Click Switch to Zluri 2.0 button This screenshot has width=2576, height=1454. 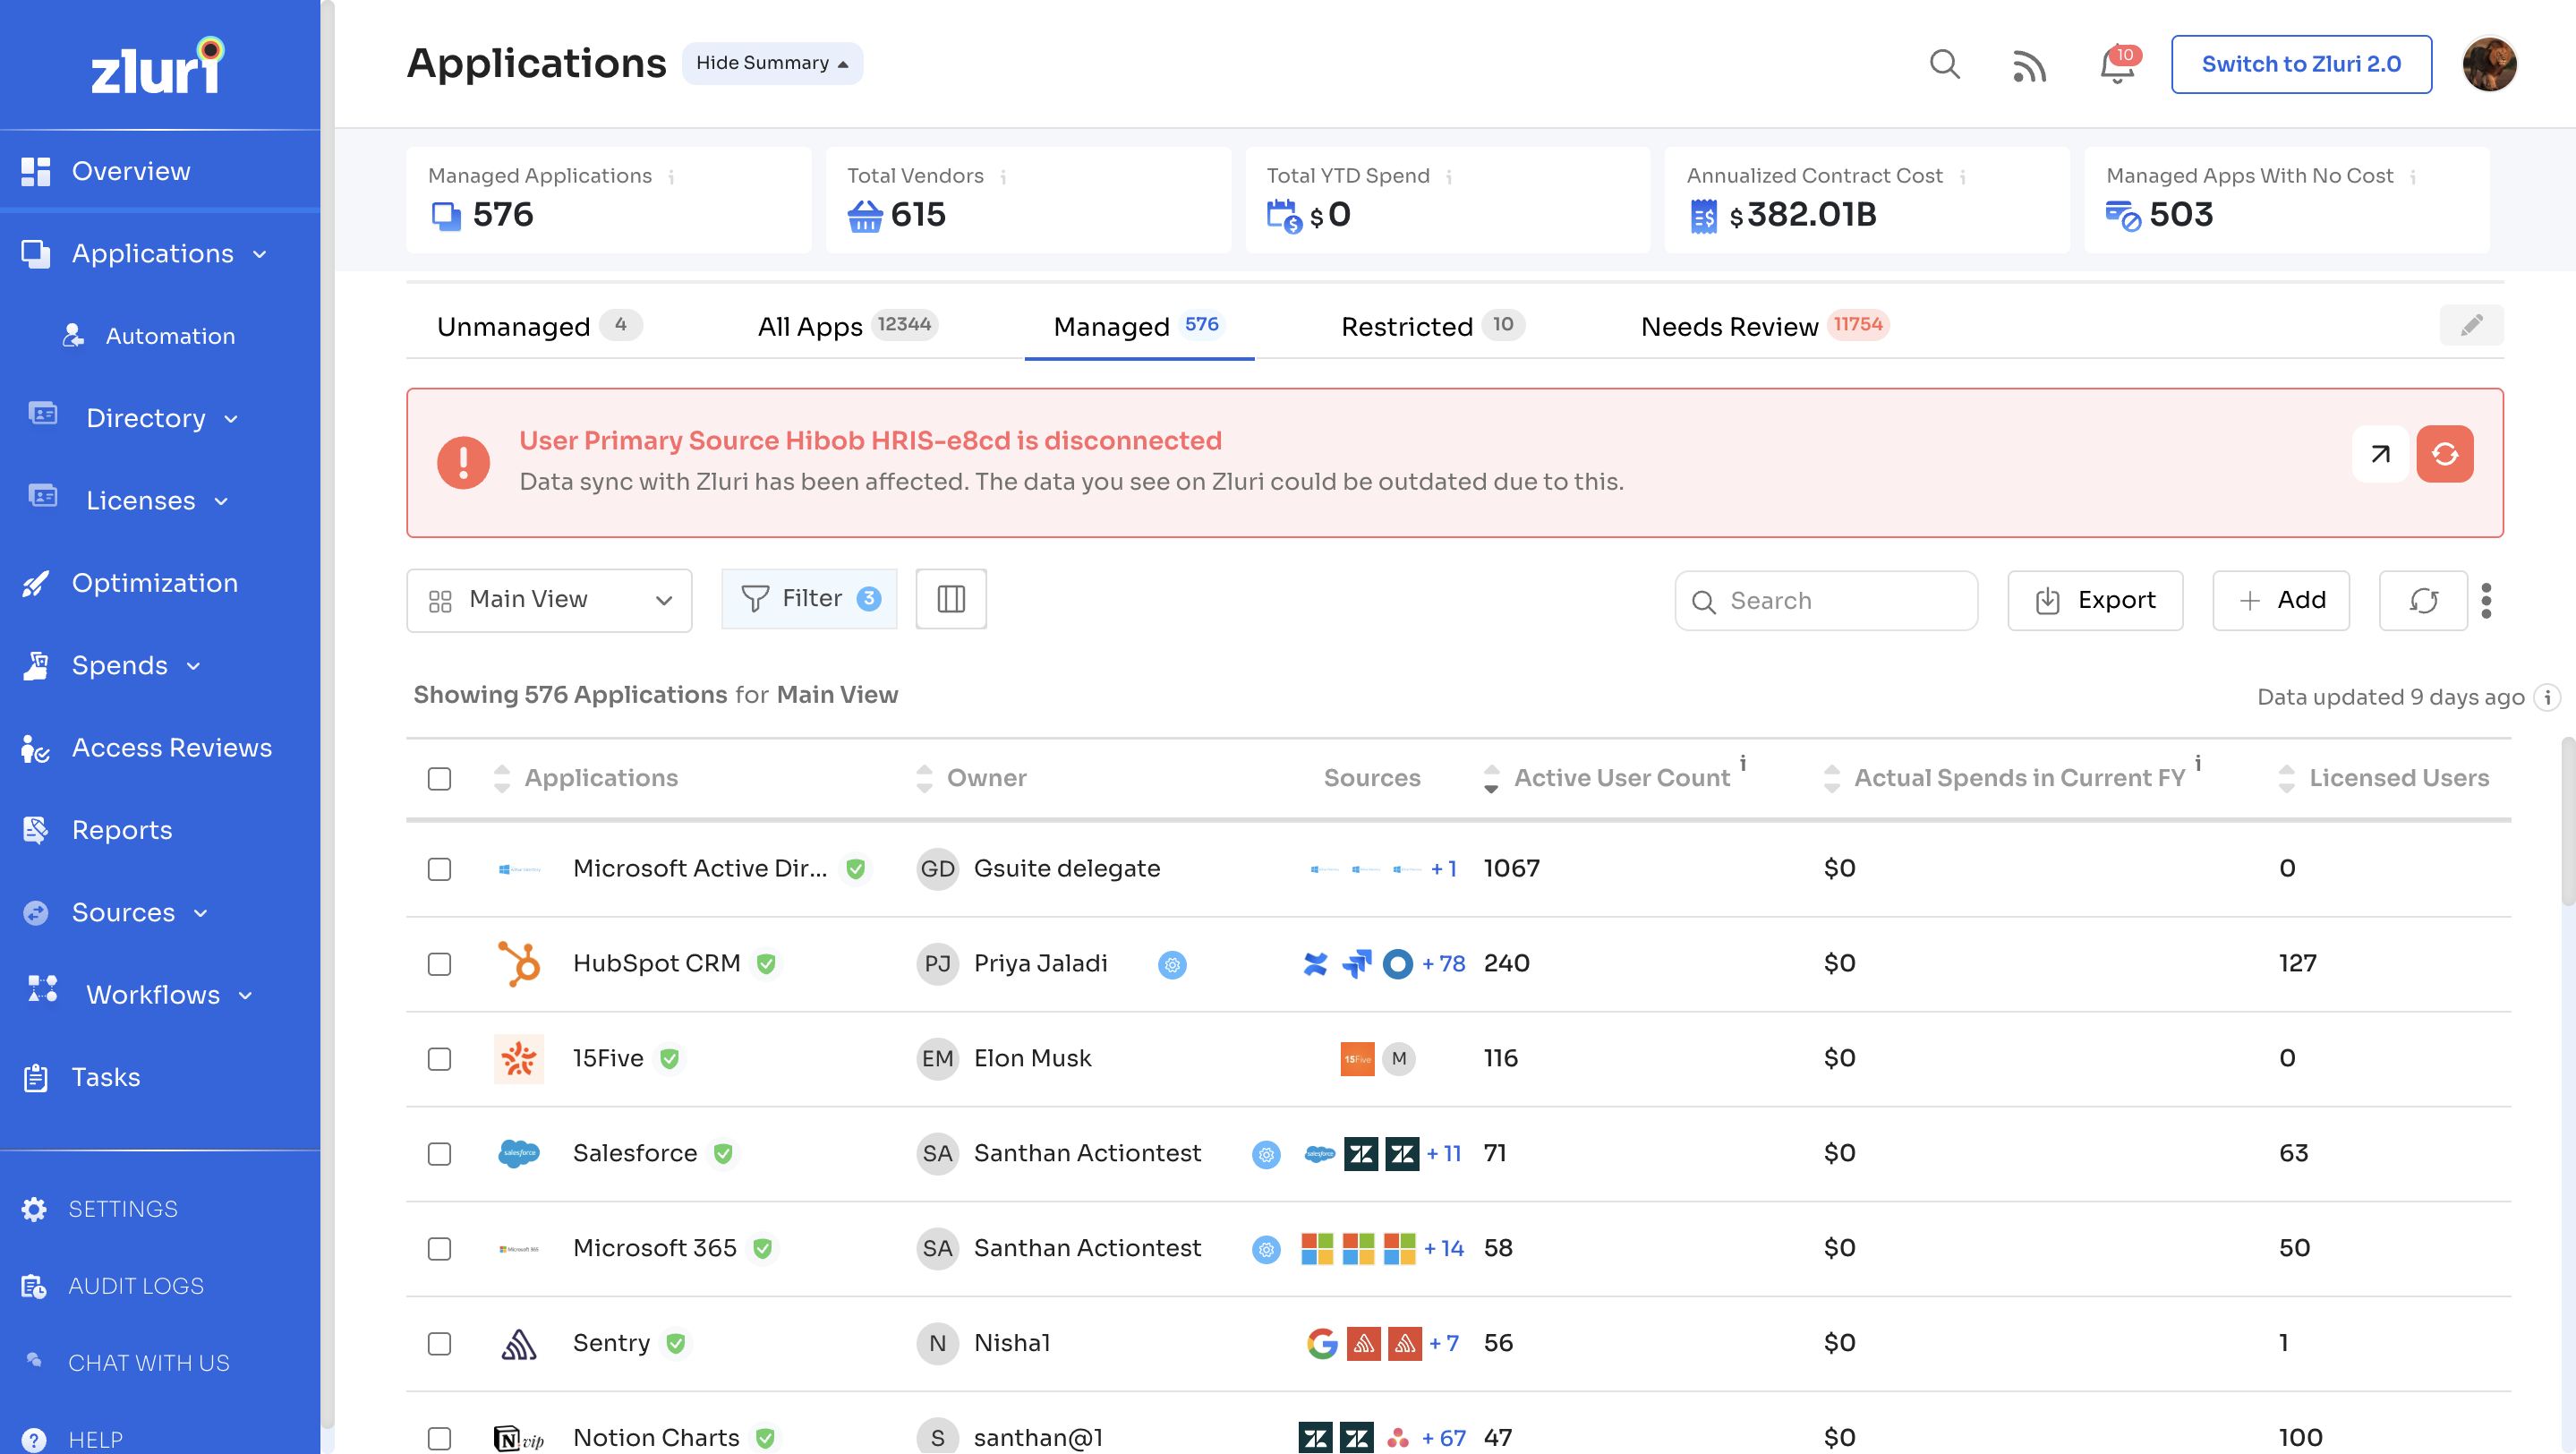click(x=2301, y=64)
